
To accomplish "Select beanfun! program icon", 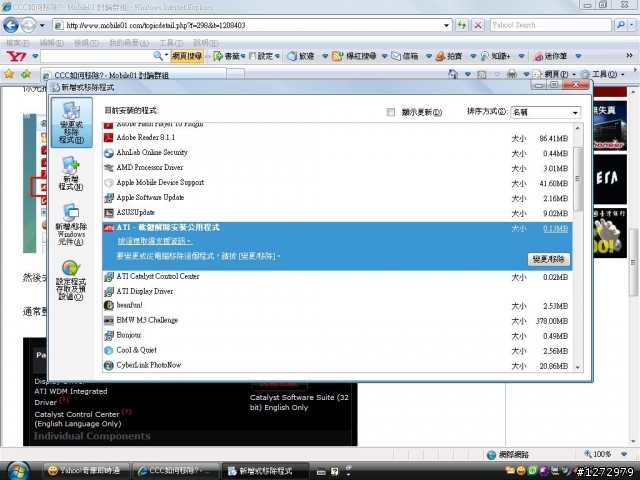I will coord(109,305).
